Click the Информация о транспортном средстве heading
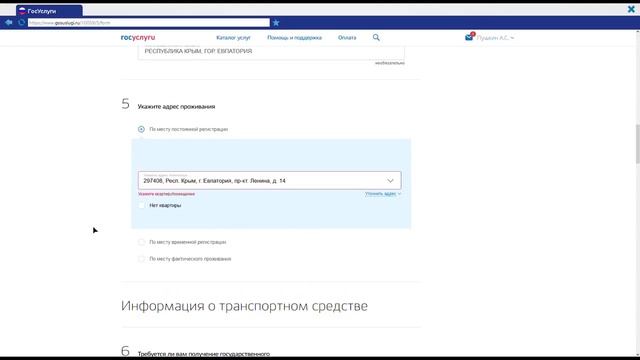 pyautogui.click(x=244, y=306)
